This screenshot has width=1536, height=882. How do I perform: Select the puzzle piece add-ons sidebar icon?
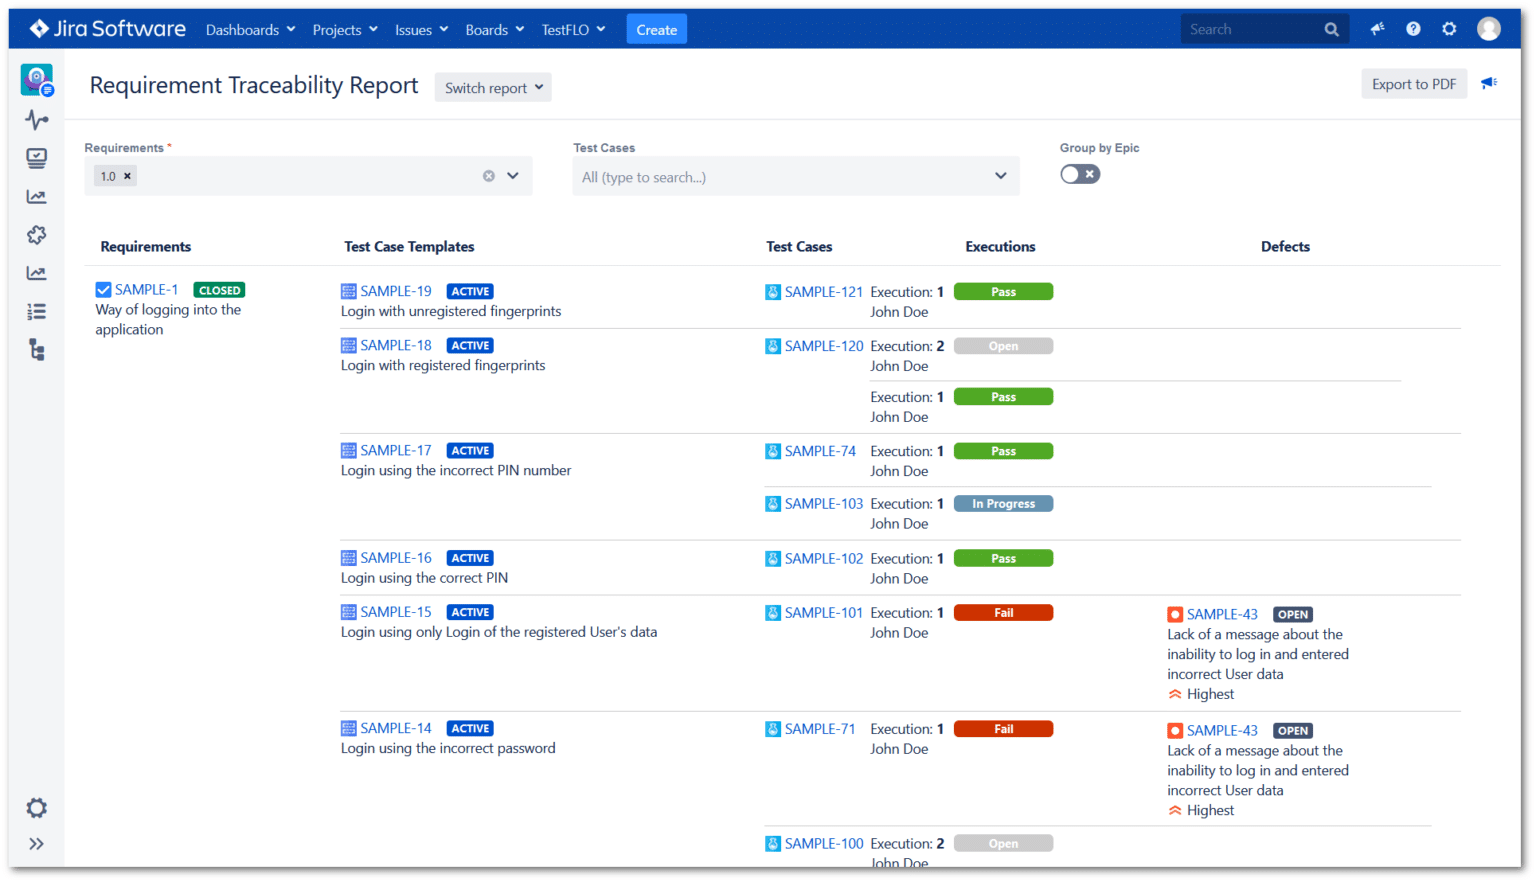click(x=37, y=235)
